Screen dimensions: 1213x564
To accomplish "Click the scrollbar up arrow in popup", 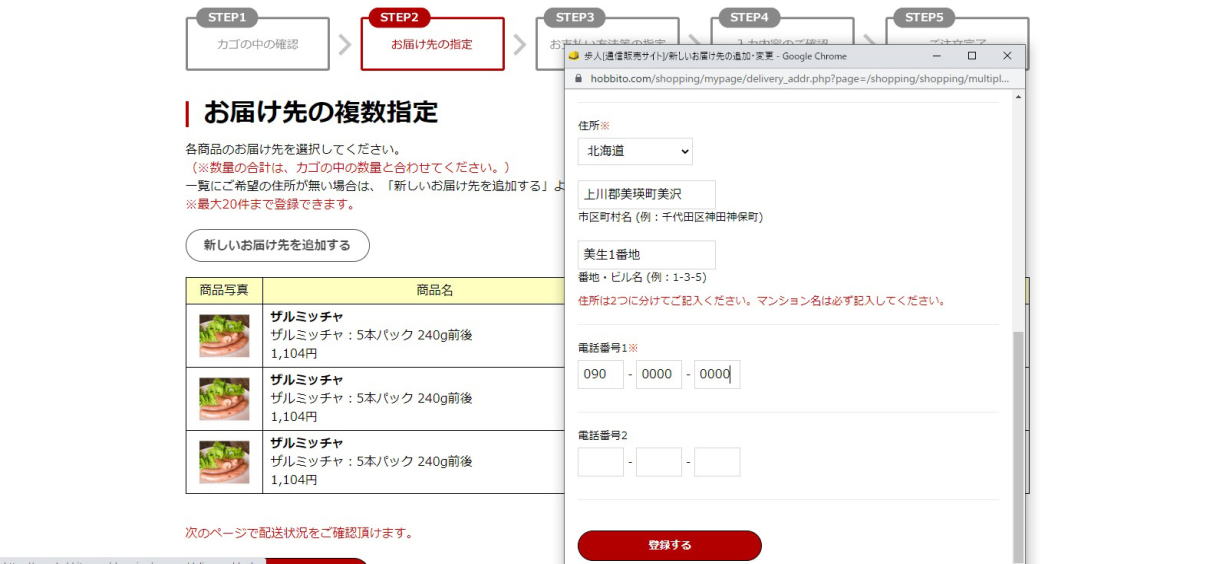I will point(1019,97).
